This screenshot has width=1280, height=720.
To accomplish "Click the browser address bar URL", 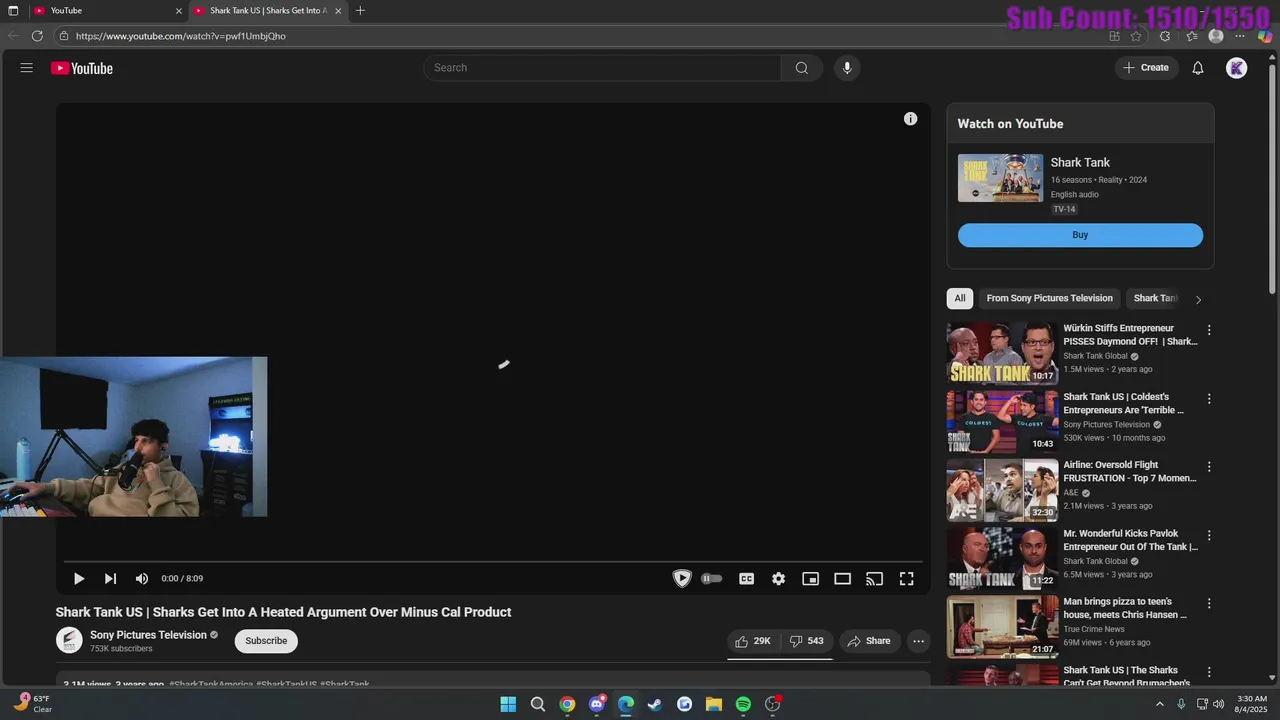I will [x=180, y=36].
